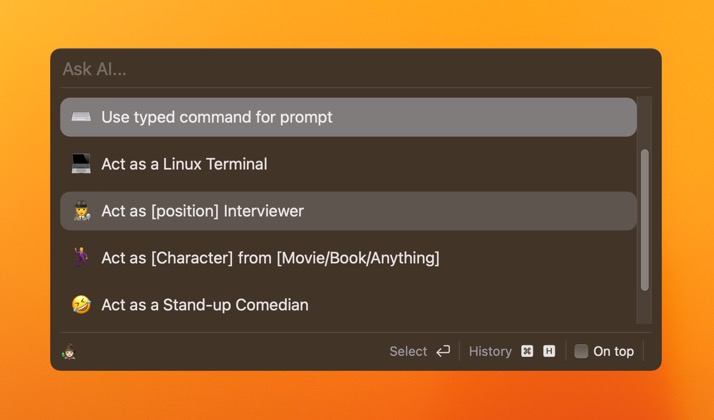Click the keyboard icon for typed command
Screen dimensions: 714x420
[81, 117]
